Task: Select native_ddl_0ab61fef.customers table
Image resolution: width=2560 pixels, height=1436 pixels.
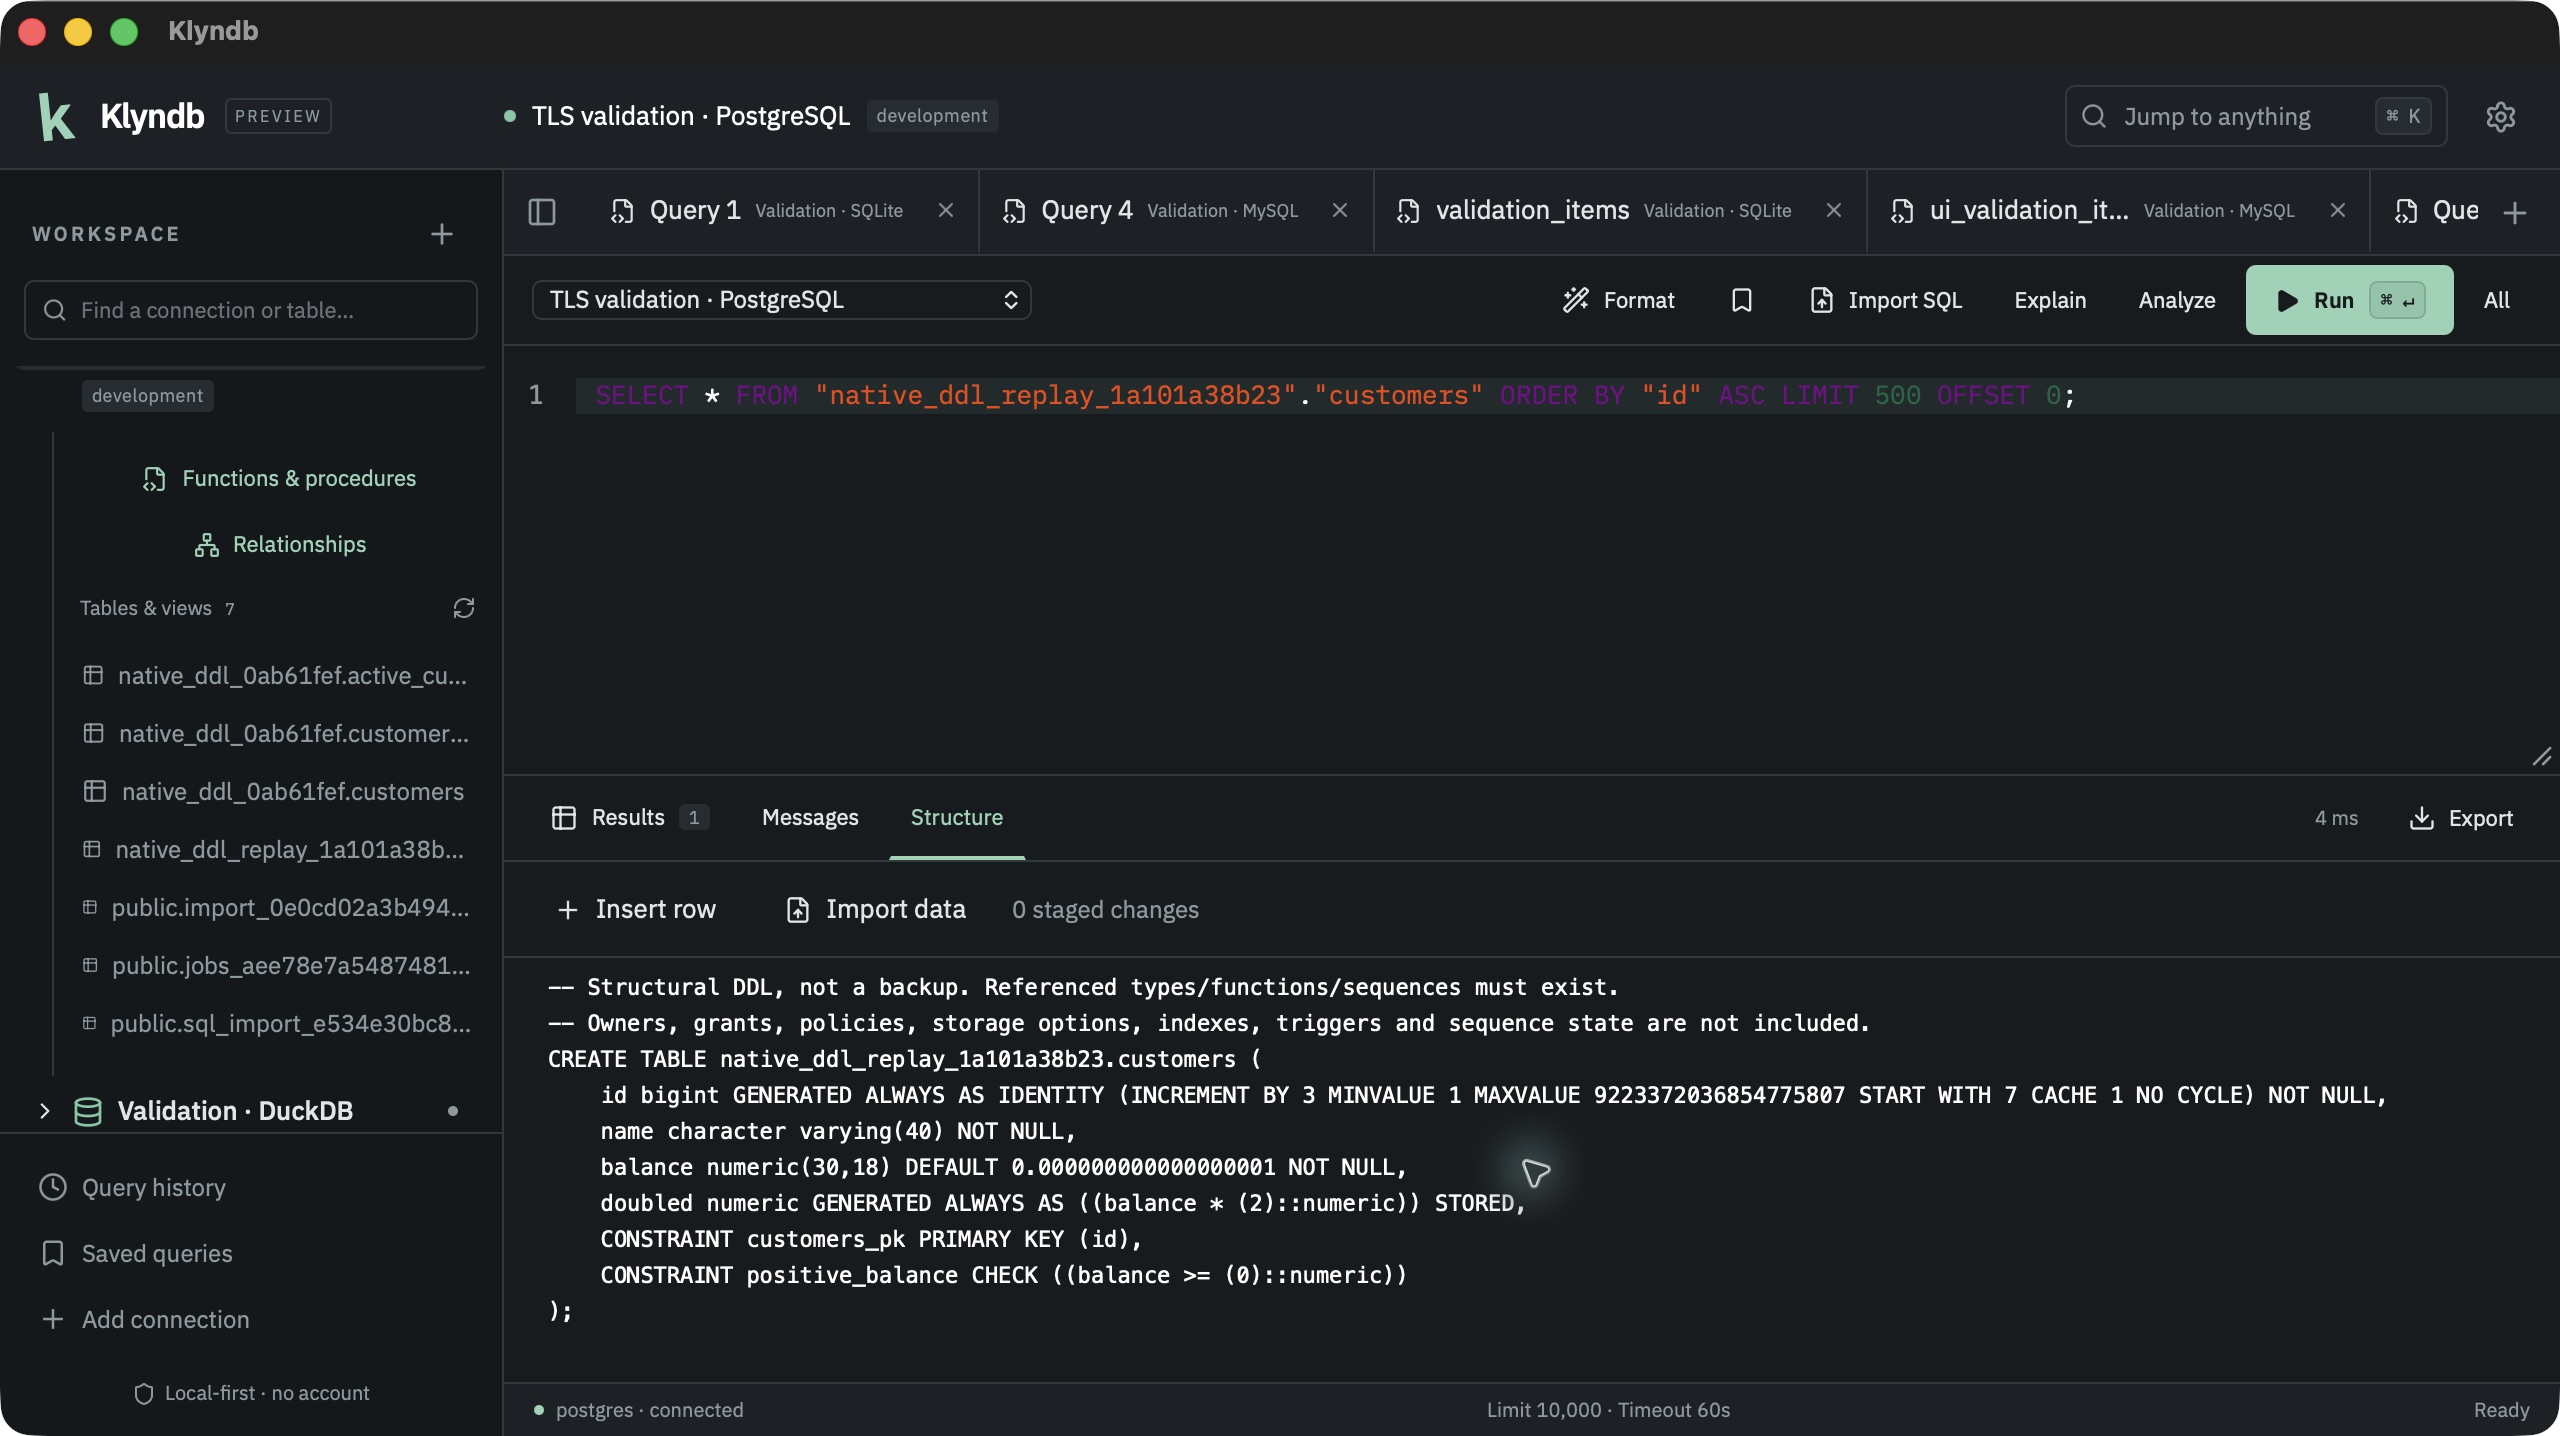Action: pyautogui.click(x=274, y=791)
